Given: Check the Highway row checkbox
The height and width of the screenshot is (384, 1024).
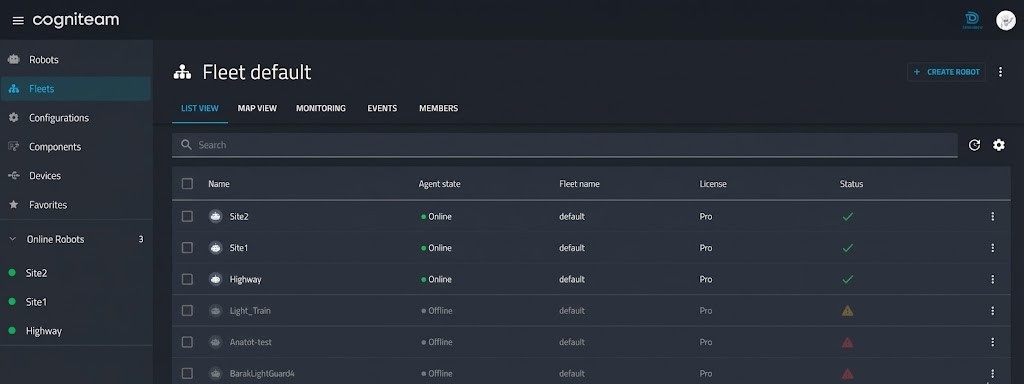Looking at the screenshot, I should point(187,279).
